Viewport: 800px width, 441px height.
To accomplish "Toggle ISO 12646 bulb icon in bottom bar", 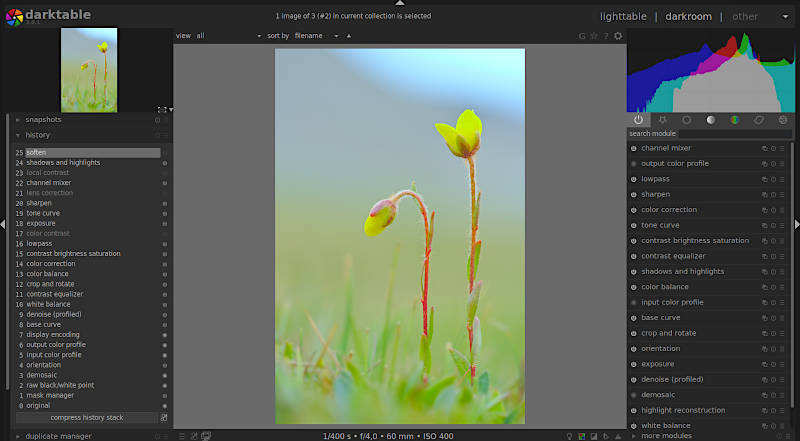I will click(569, 436).
